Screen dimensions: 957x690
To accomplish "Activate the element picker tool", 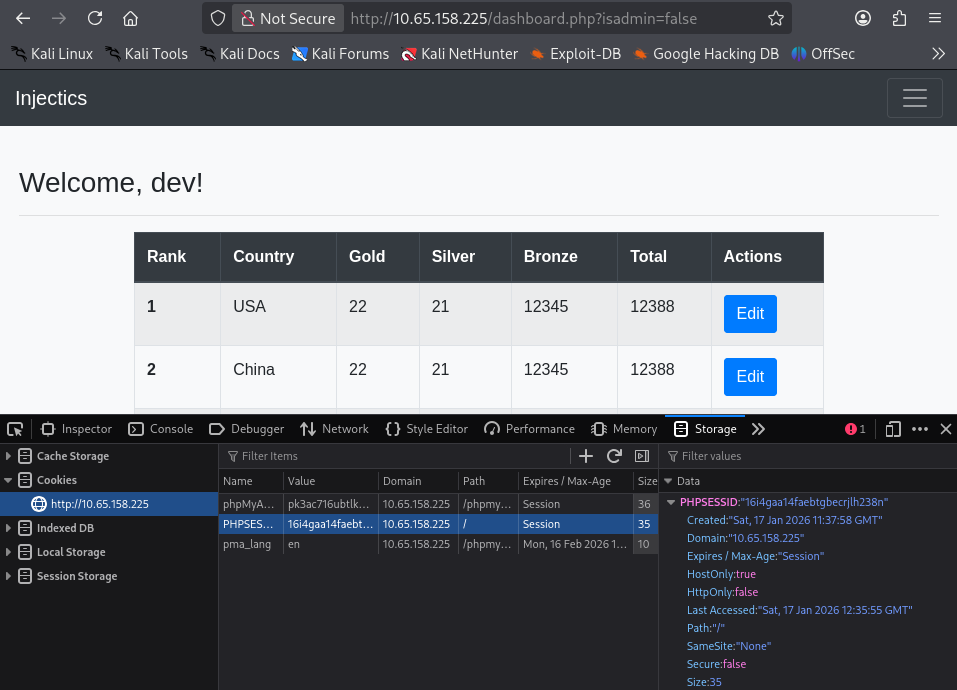I will (x=15, y=429).
